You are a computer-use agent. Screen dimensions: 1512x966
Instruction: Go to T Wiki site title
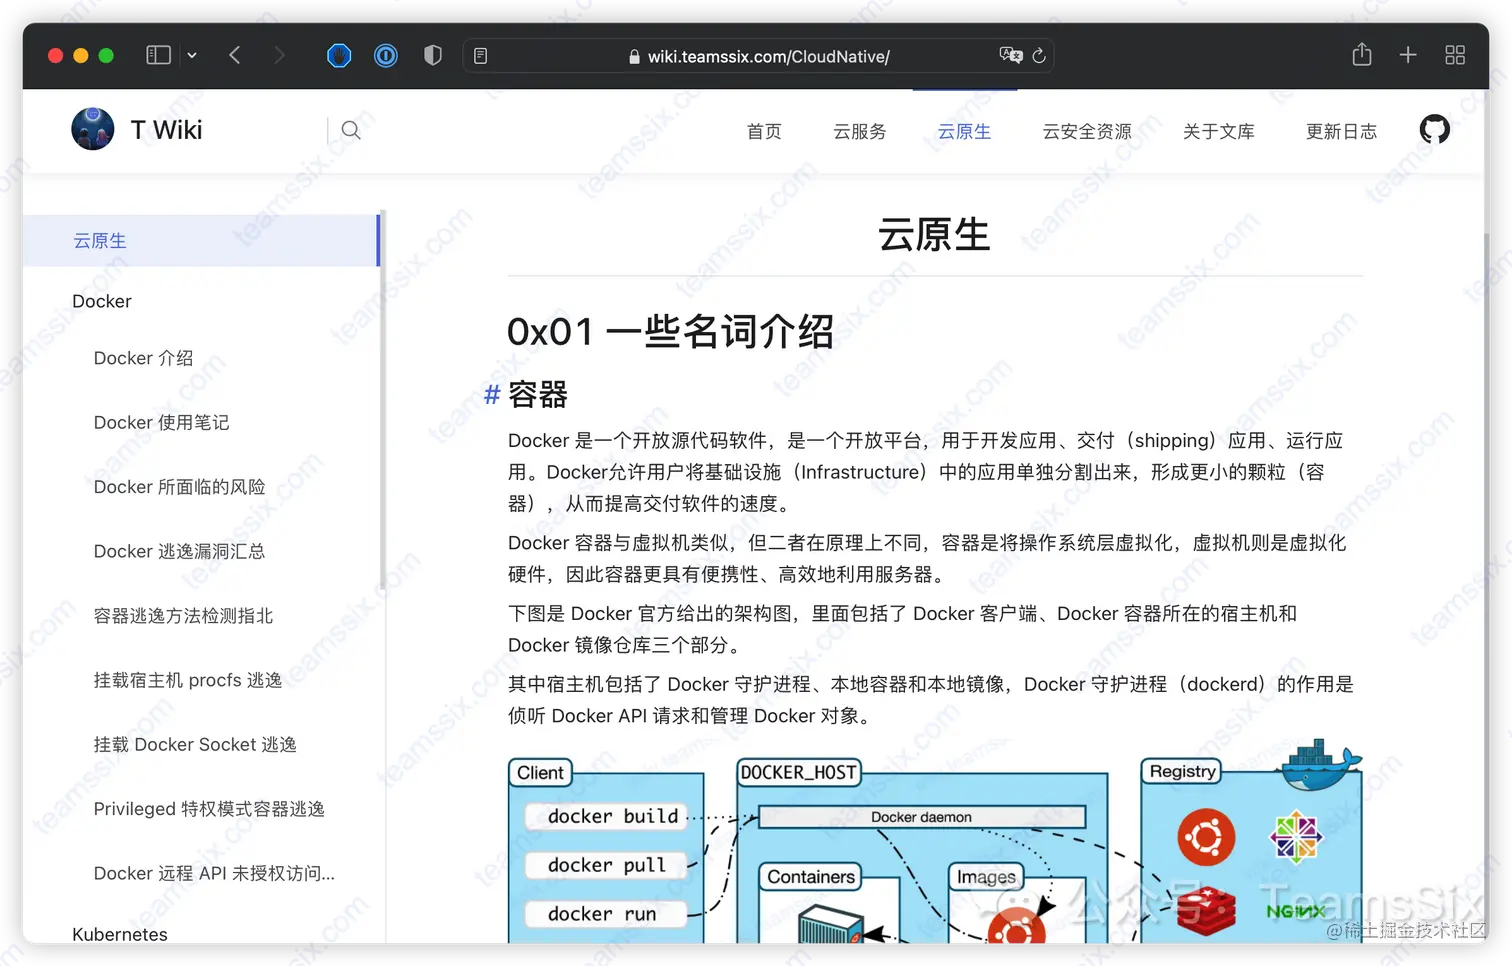[166, 130]
